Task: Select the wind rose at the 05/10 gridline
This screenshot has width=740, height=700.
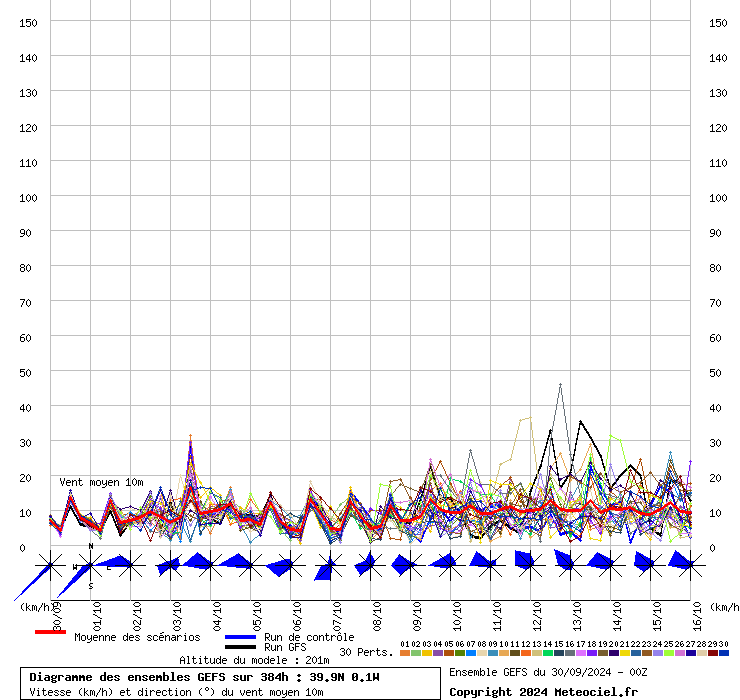Action: click(x=250, y=566)
